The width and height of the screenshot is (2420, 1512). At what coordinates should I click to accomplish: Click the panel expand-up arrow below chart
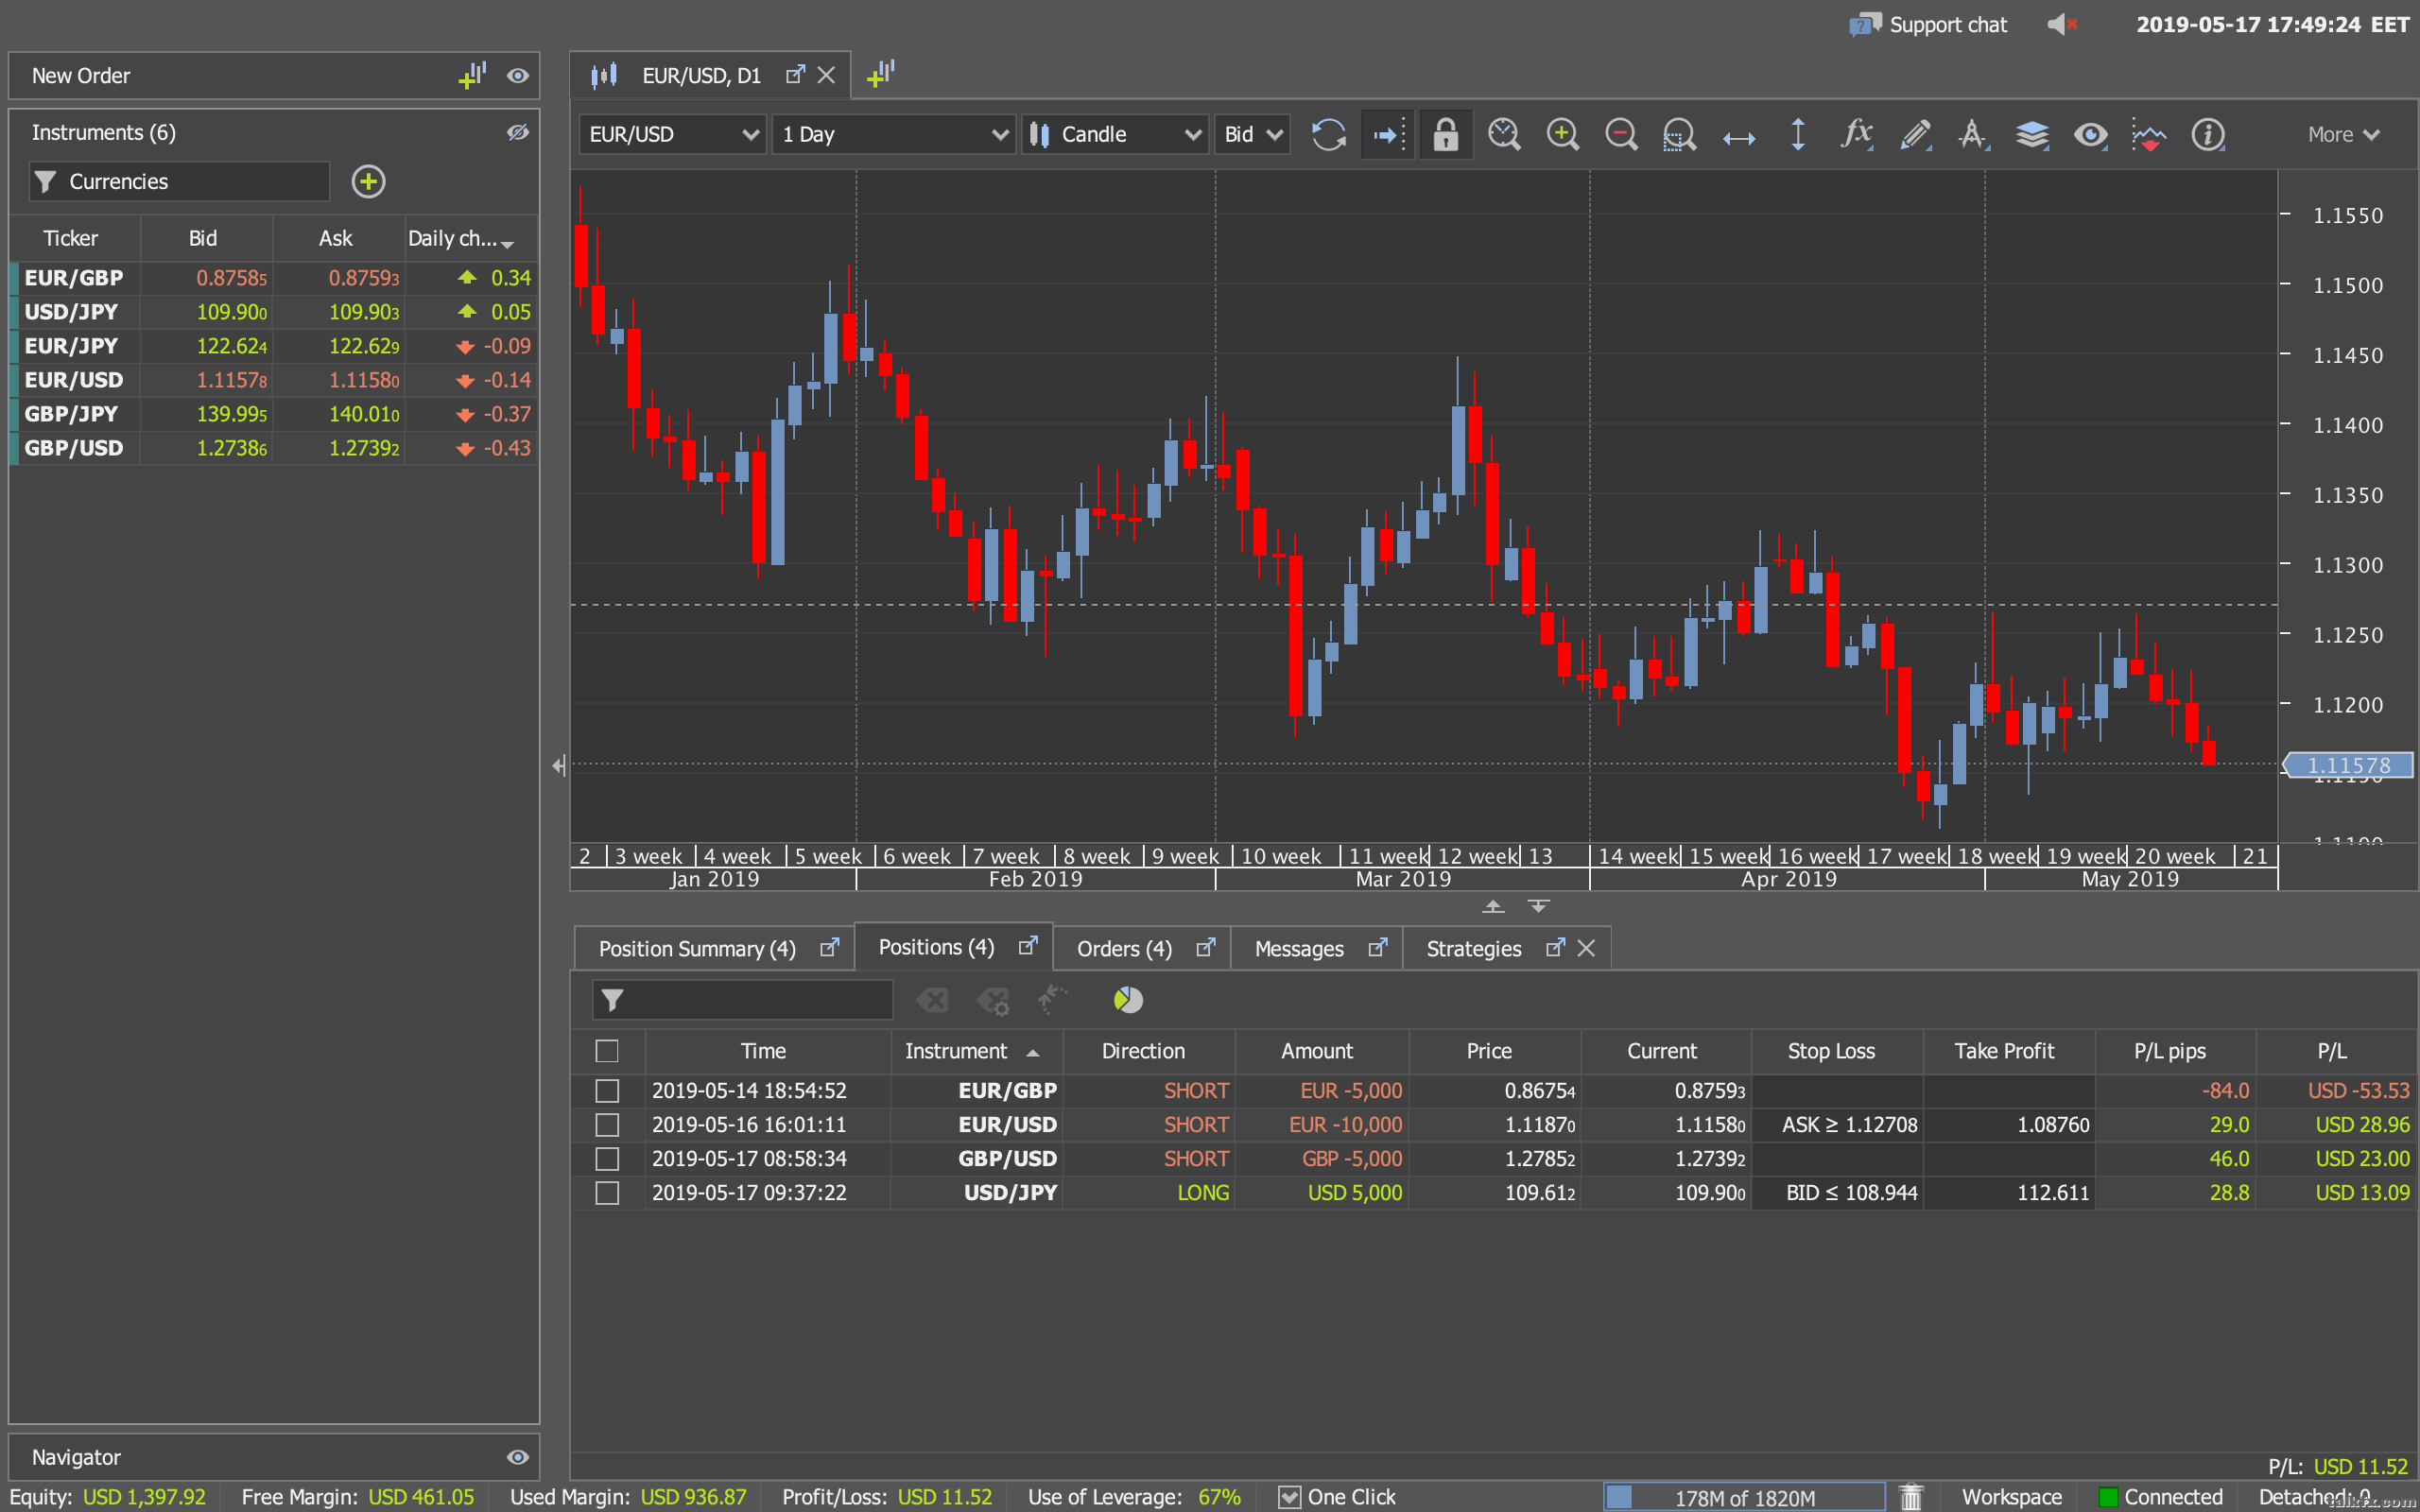(1493, 906)
